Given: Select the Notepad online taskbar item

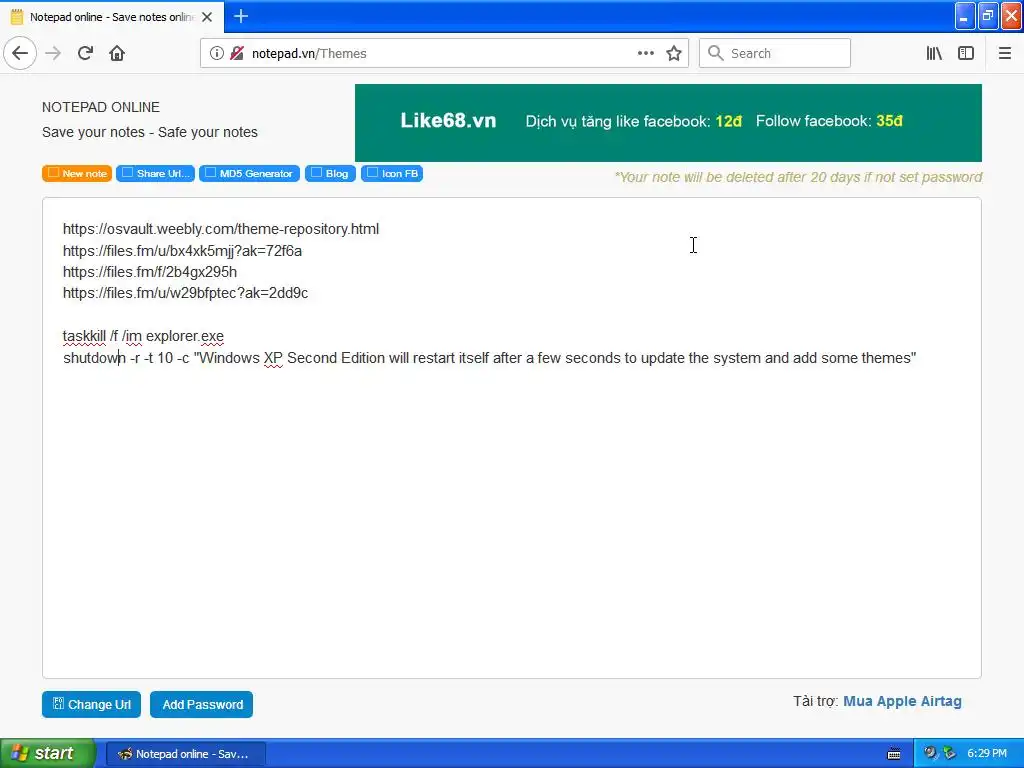Looking at the screenshot, I should click(x=185, y=754).
